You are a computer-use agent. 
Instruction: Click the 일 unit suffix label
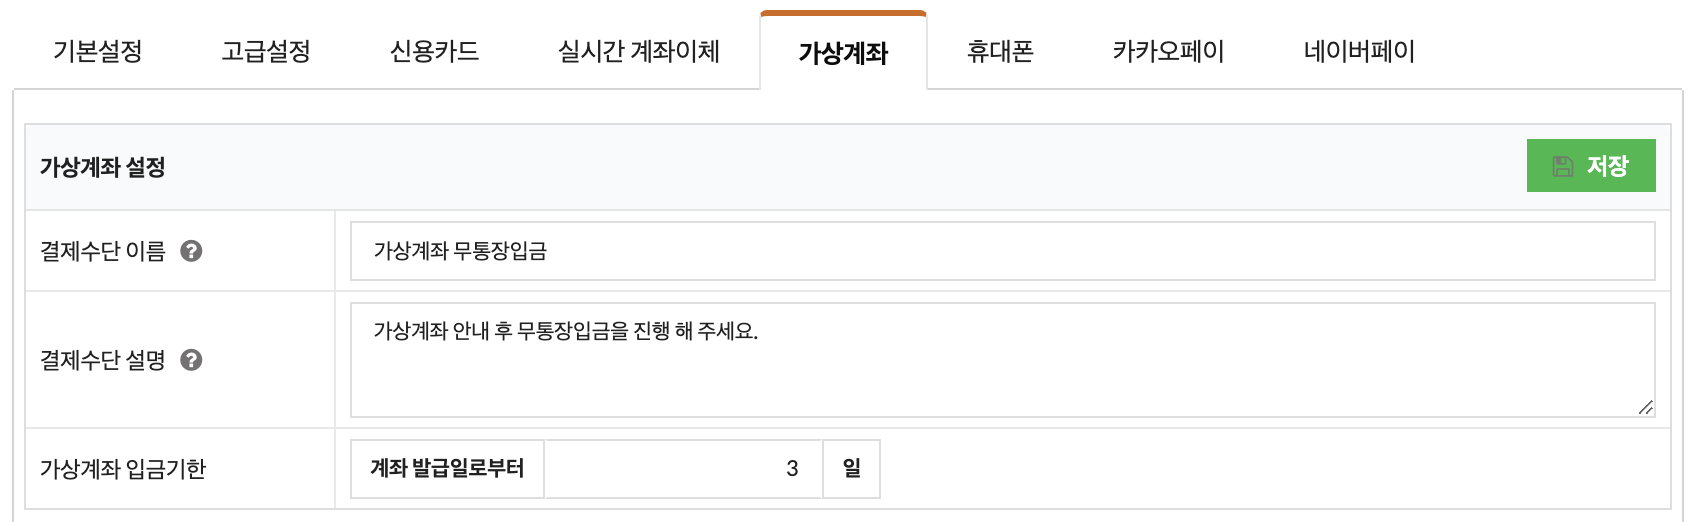pyautogui.click(x=851, y=468)
